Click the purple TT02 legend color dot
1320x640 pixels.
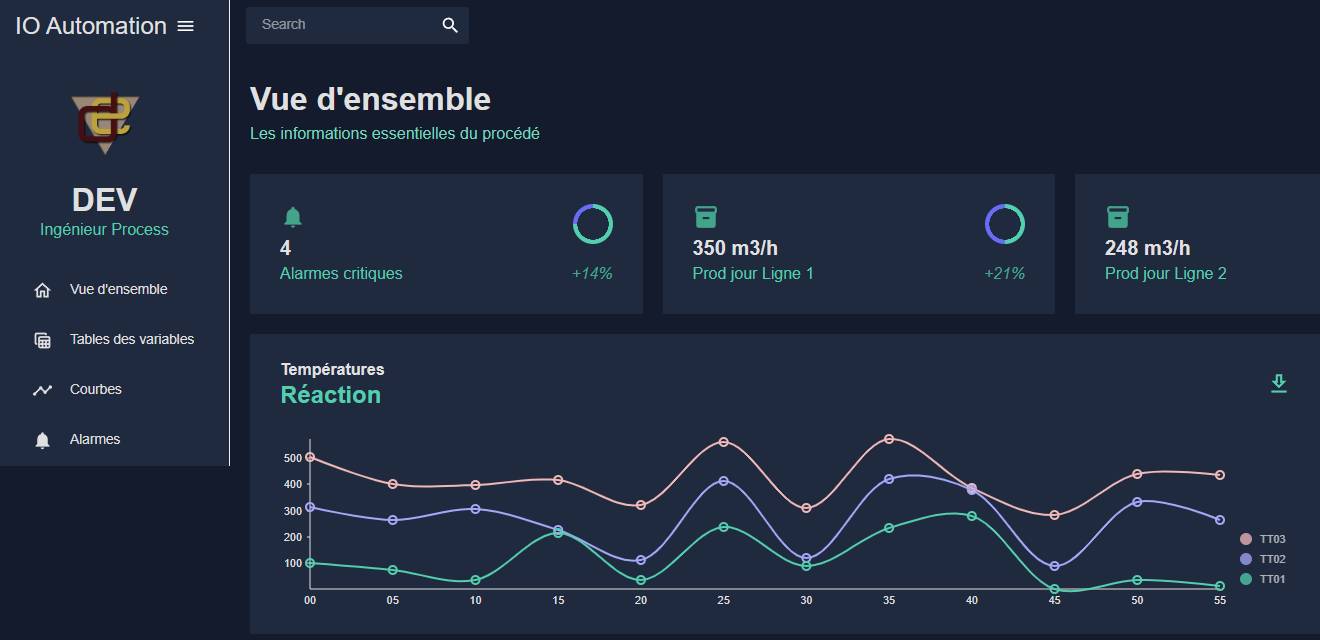click(1246, 559)
